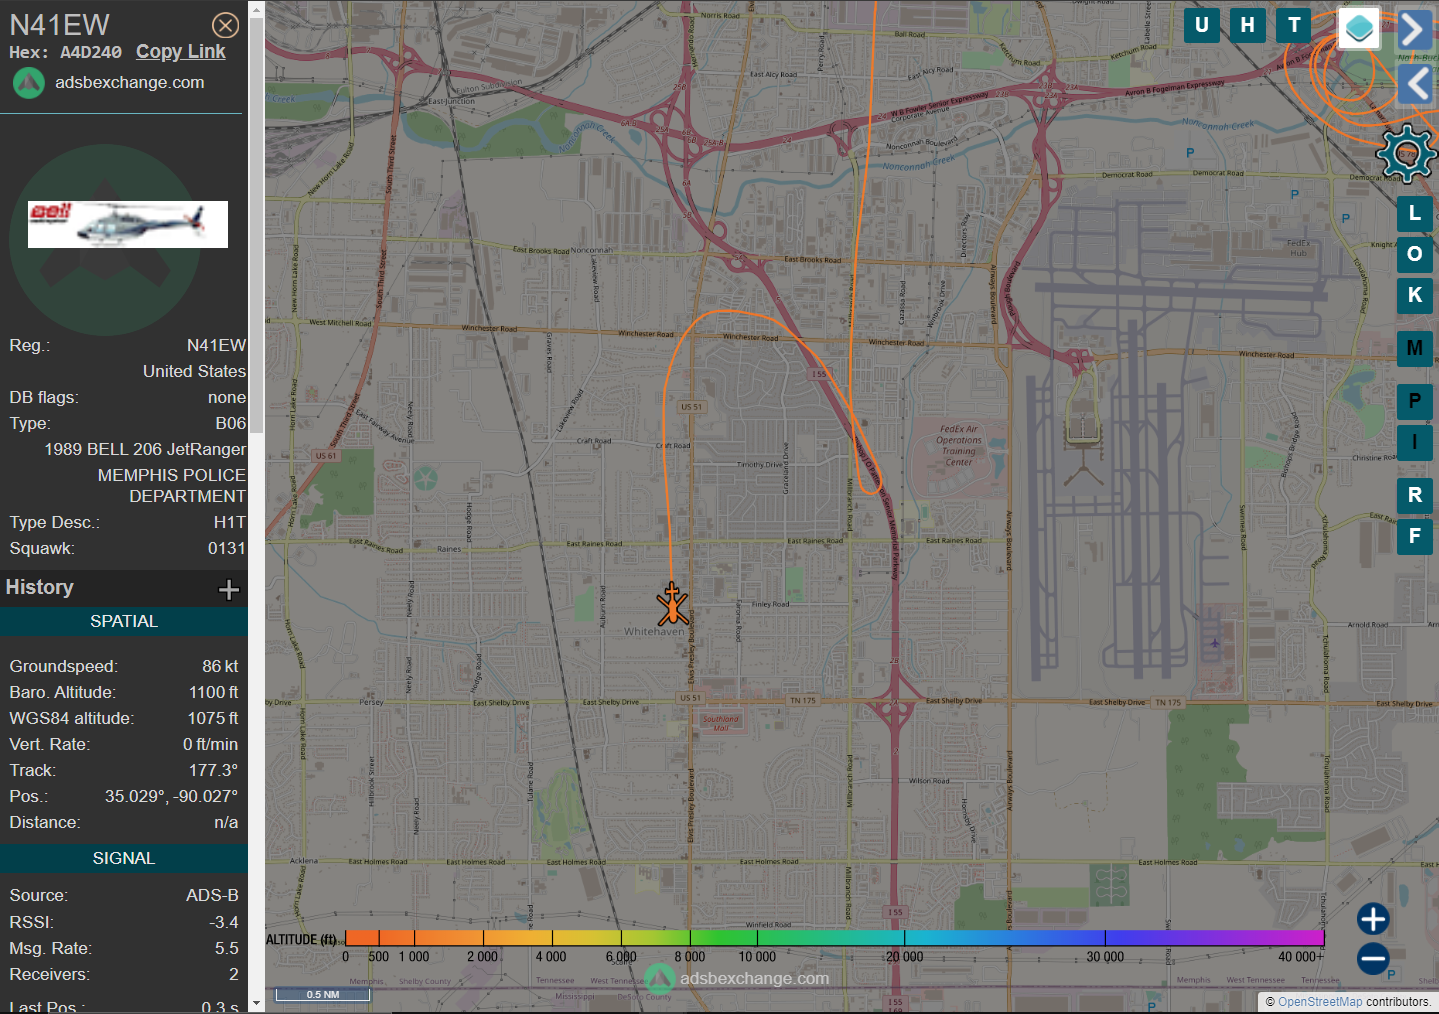
Task: Click the RSSI value -3.4
Action: (x=224, y=922)
